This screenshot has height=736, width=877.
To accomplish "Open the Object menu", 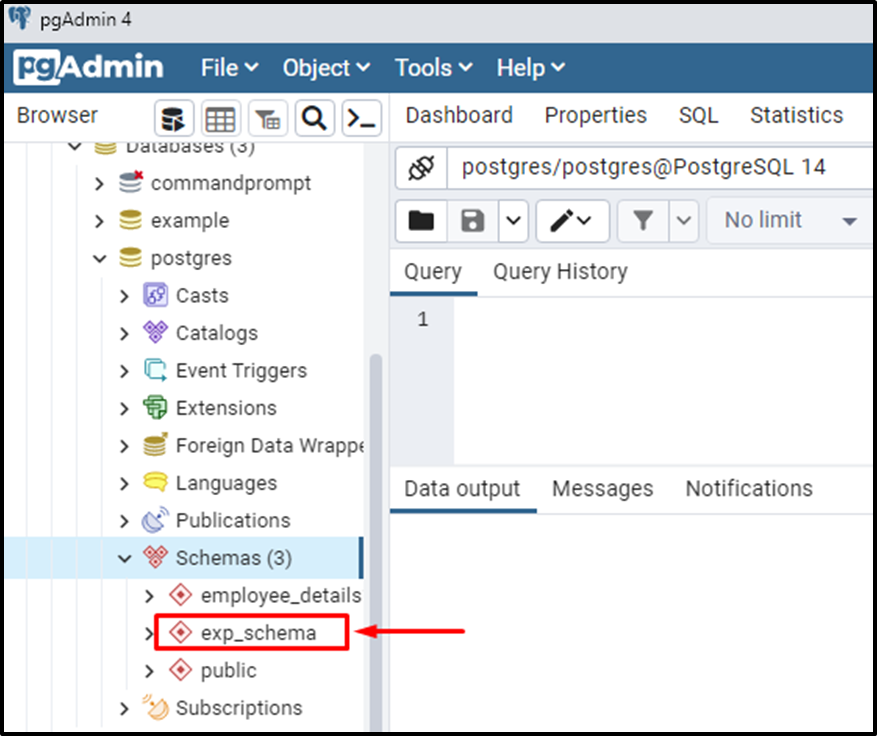I will tap(326, 68).
